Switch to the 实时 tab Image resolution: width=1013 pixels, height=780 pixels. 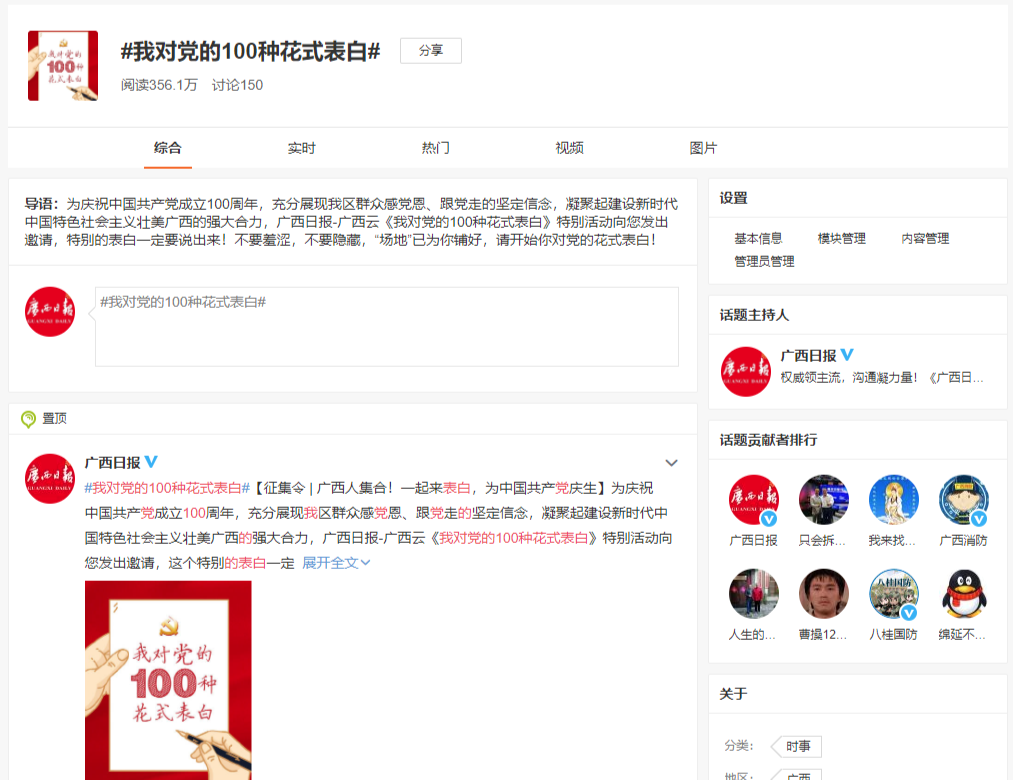(x=302, y=148)
